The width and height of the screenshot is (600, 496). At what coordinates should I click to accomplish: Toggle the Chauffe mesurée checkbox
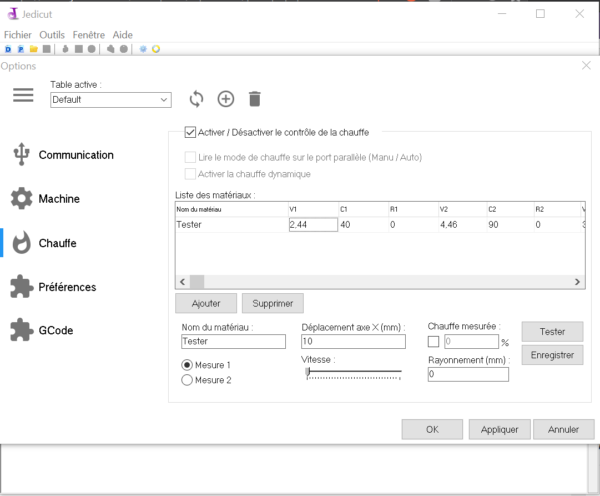433,341
